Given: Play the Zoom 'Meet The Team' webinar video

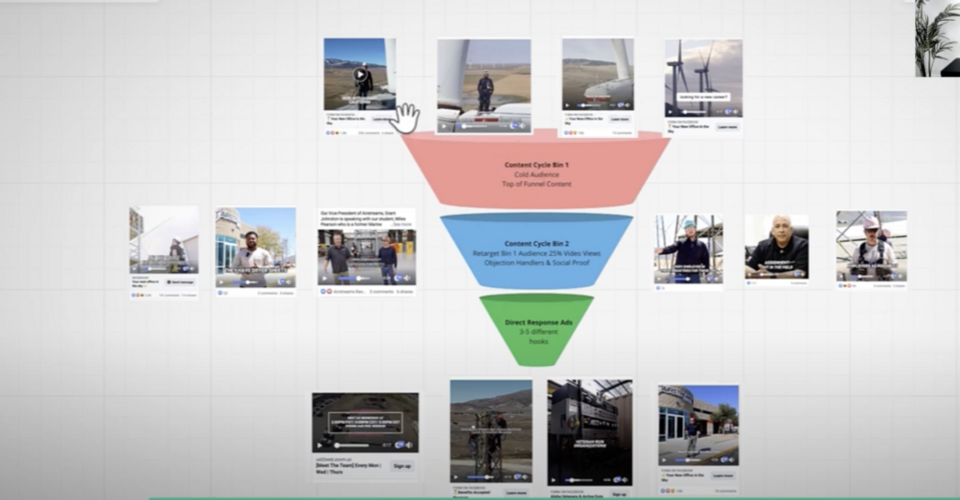Looking at the screenshot, I should [x=319, y=445].
